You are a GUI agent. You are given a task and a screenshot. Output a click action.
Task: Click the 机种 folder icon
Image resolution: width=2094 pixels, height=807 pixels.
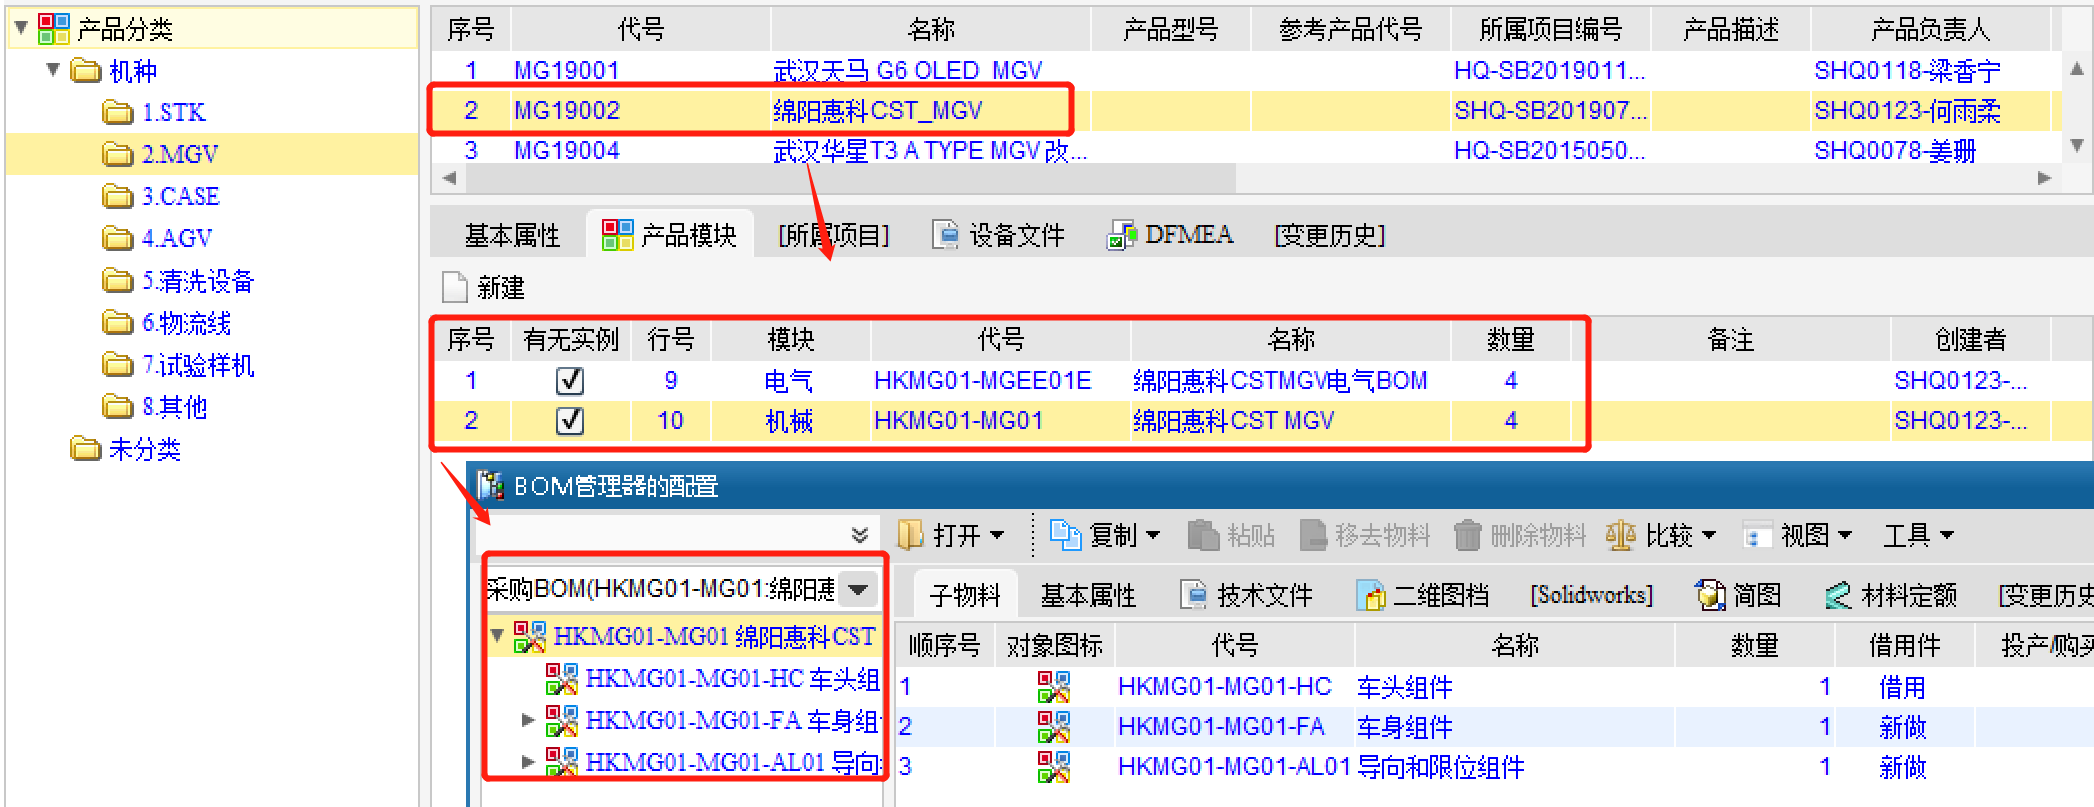(x=86, y=70)
